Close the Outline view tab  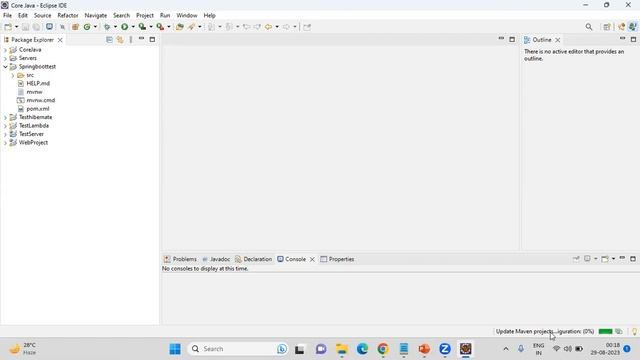(558, 40)
